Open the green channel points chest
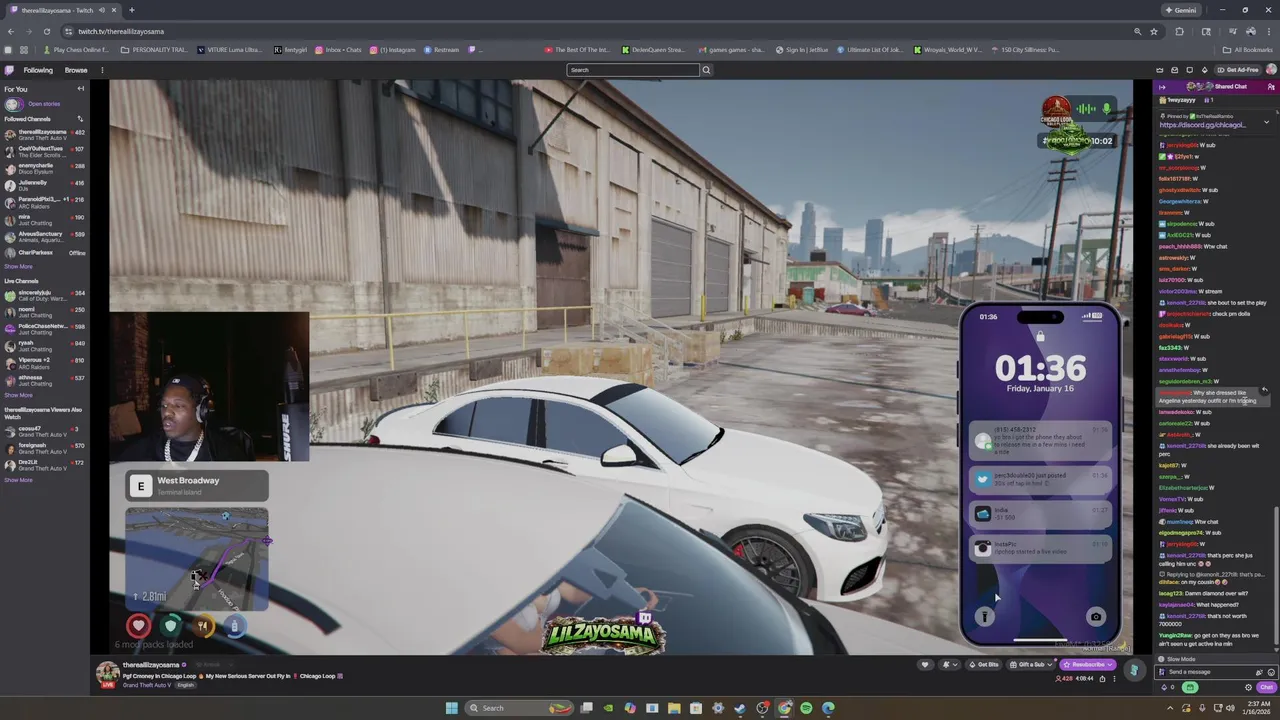Screen dimensions: 1280x720 tap(1190, 688)
